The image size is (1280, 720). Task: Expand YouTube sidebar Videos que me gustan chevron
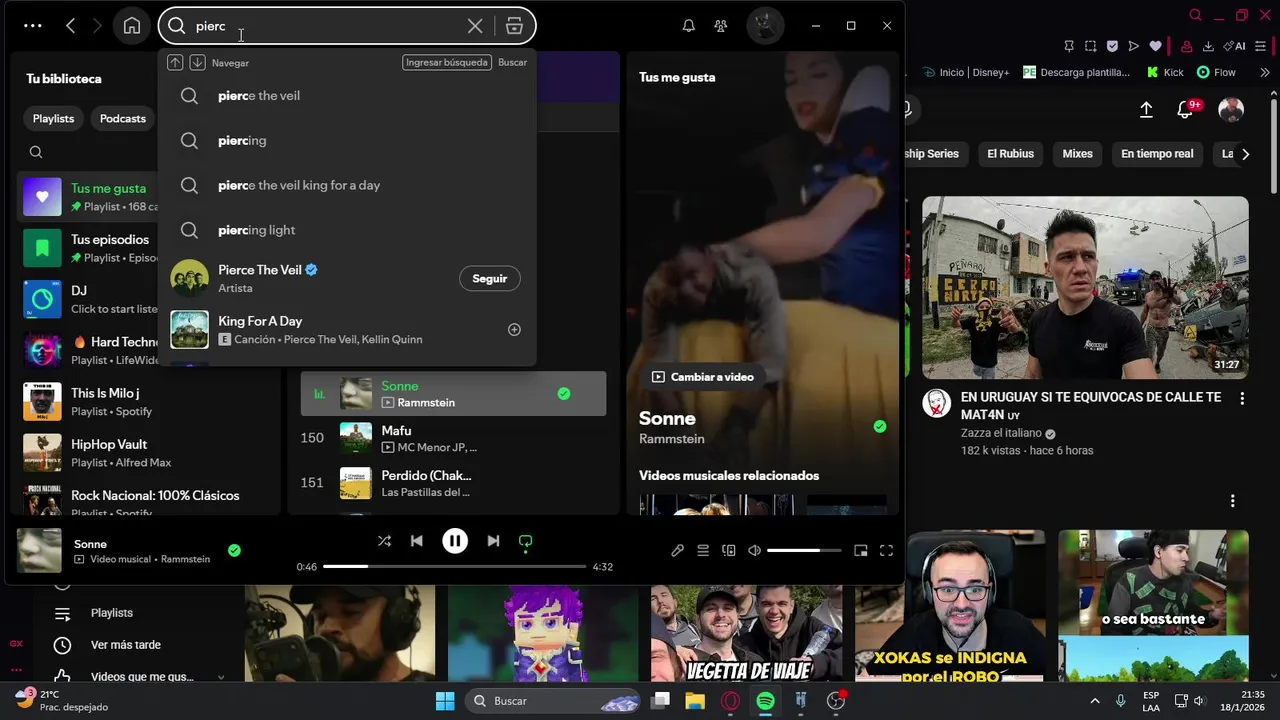(221, 677)
